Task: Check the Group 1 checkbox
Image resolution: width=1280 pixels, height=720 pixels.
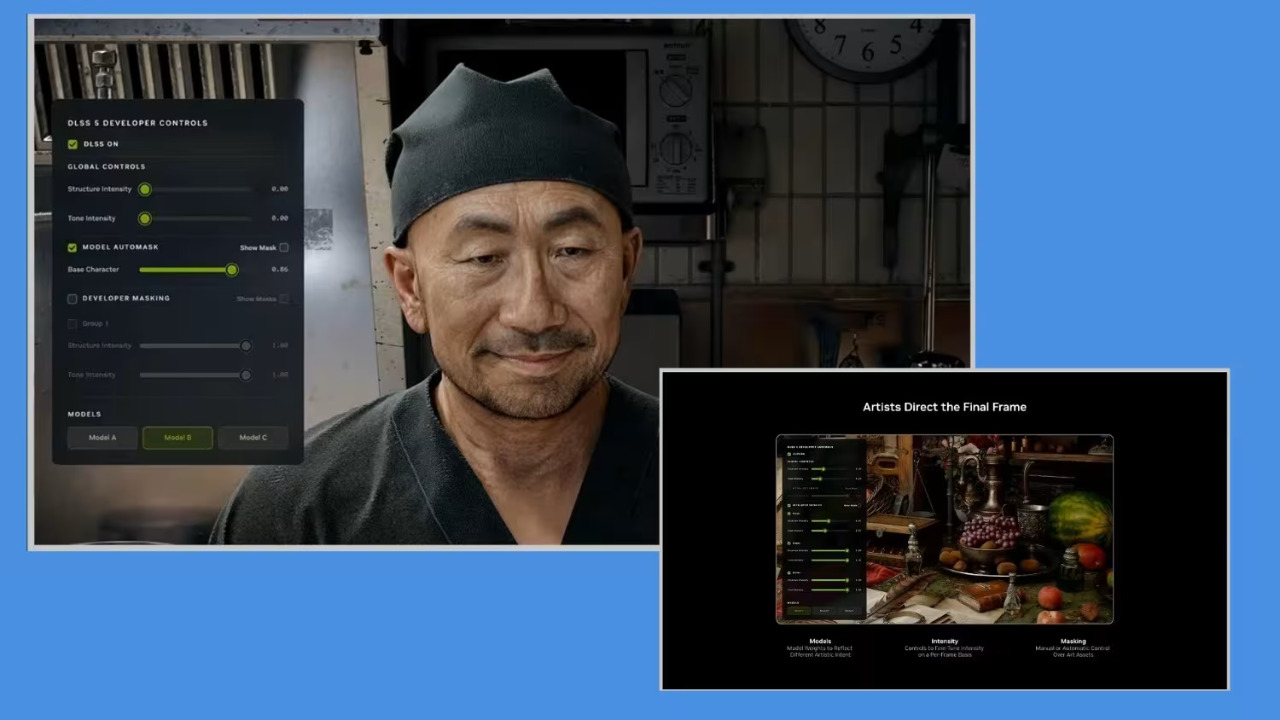Action: point(72,324)
